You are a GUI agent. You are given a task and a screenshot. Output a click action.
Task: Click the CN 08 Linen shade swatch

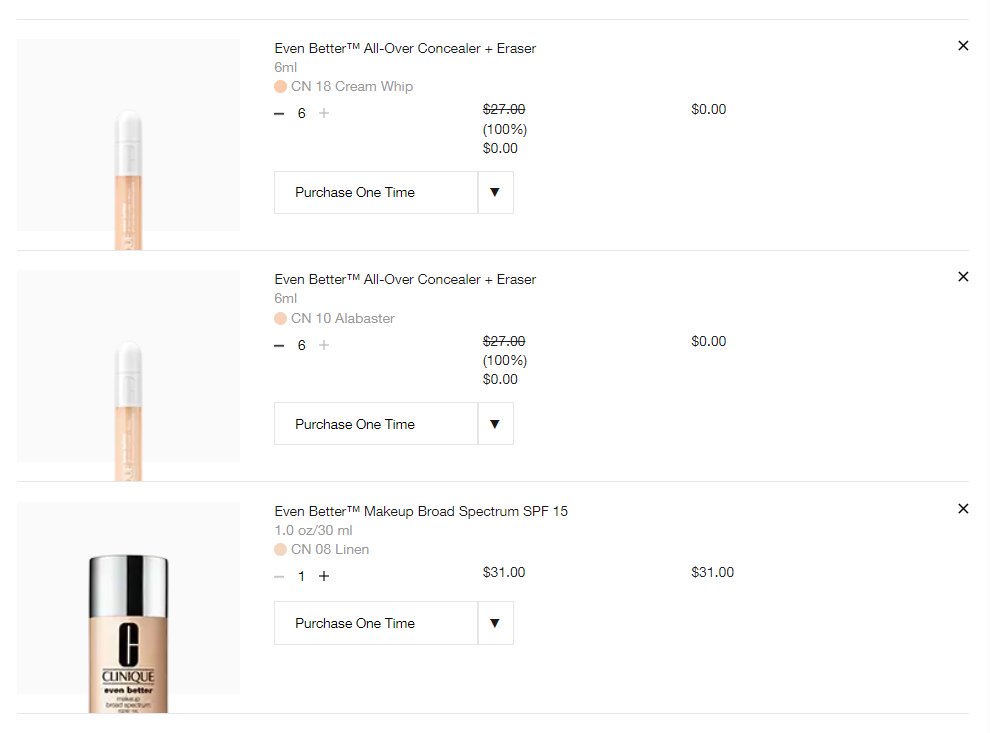280,549
